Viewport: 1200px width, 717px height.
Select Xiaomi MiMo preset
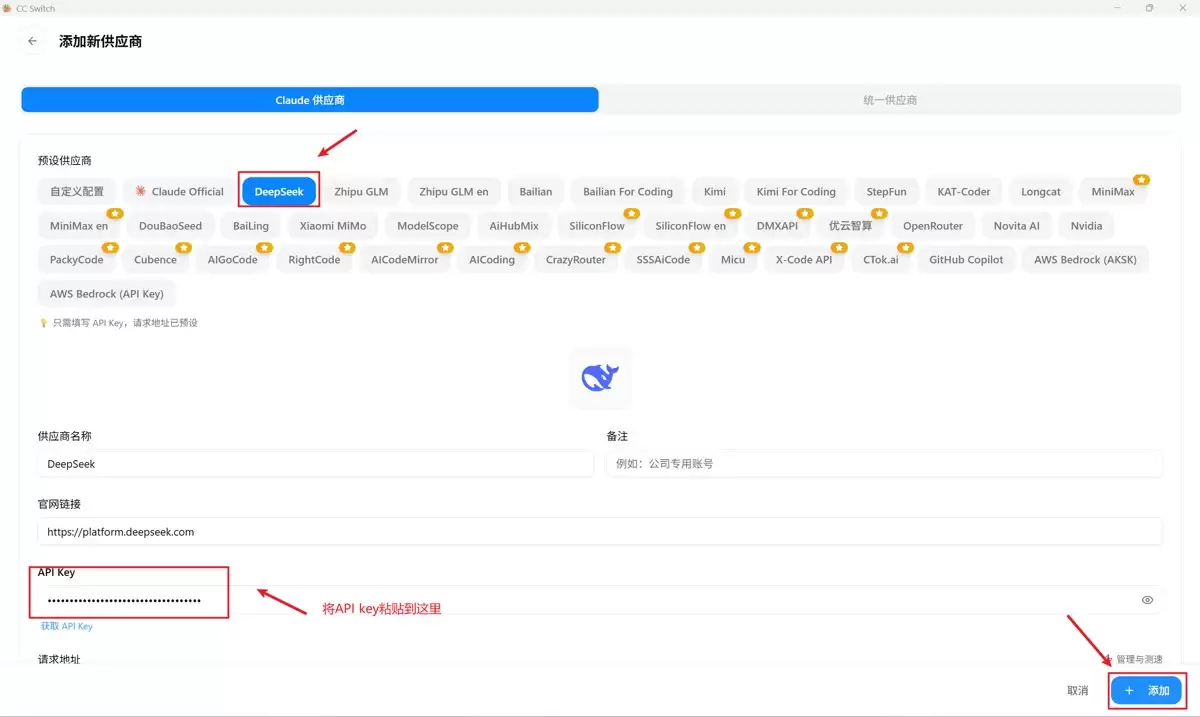[333, 226]
